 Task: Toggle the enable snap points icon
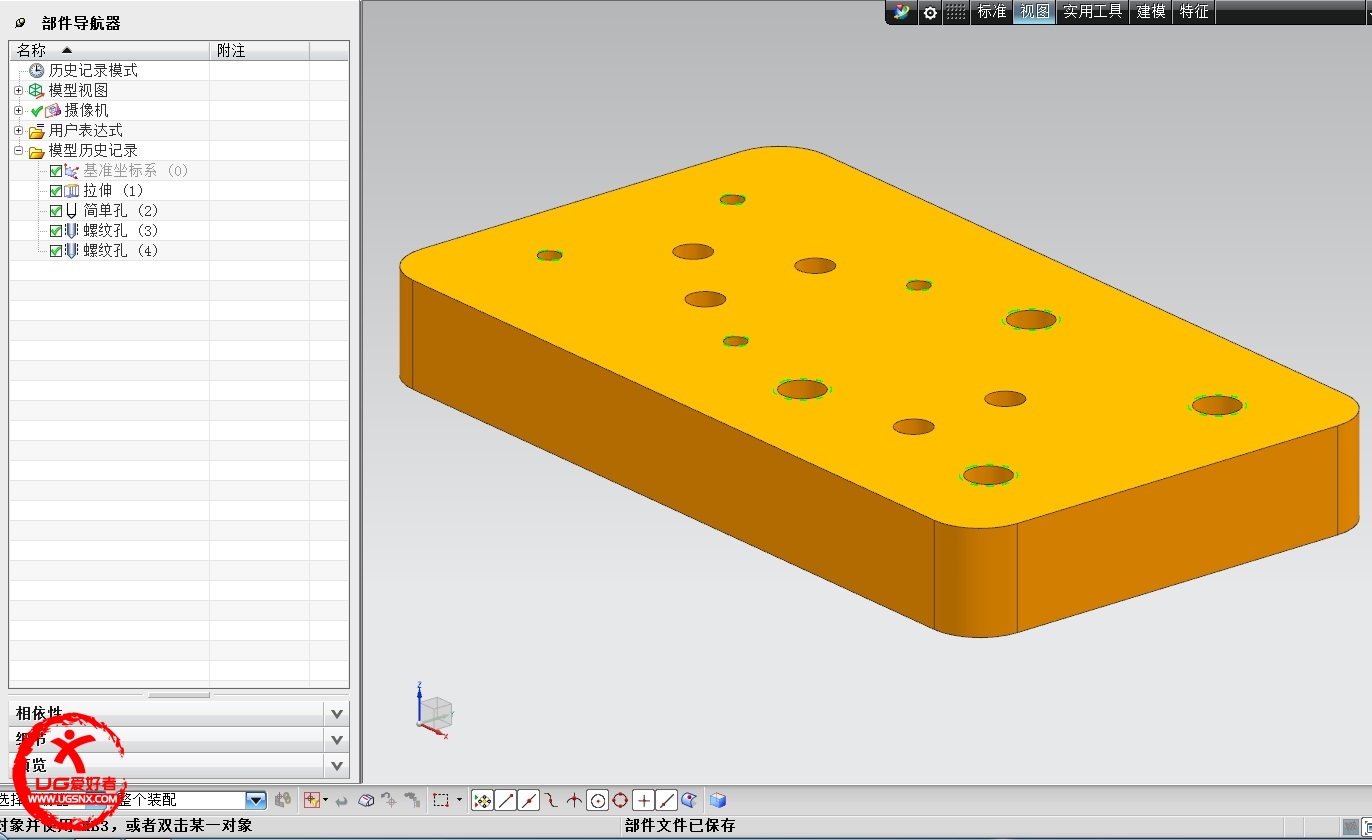pyautogui.click(x=482, y=800)
